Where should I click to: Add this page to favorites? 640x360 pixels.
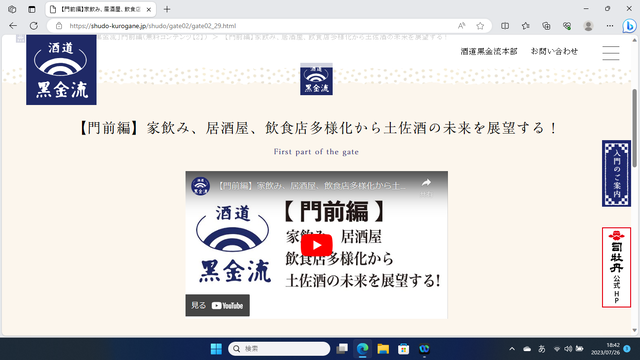pos(480,26)
